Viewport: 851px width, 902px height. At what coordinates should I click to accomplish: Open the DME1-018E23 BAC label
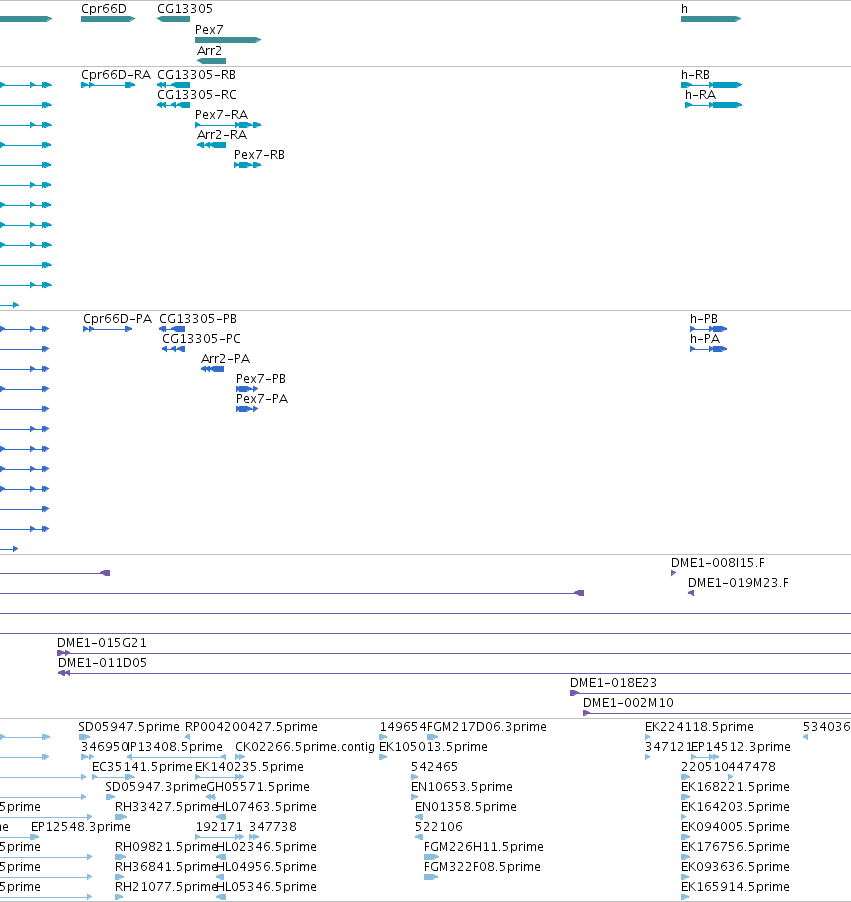(x=613, y=682)
